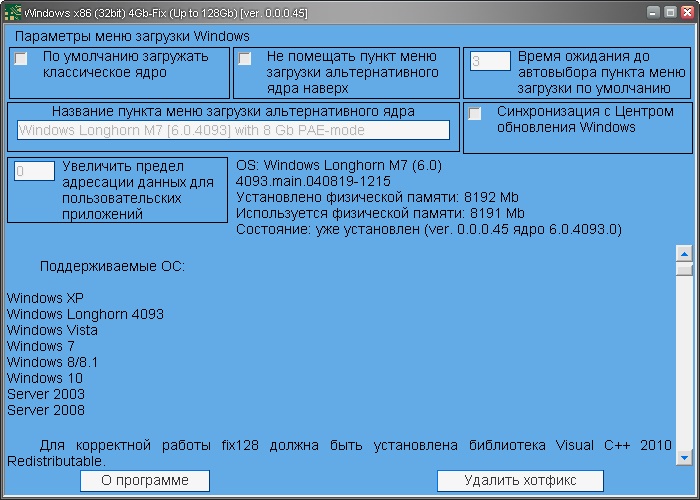This screenshot has width=700, height=500.
Task: Click the "Состояние: уже установлен" status line
Action: 429,229
